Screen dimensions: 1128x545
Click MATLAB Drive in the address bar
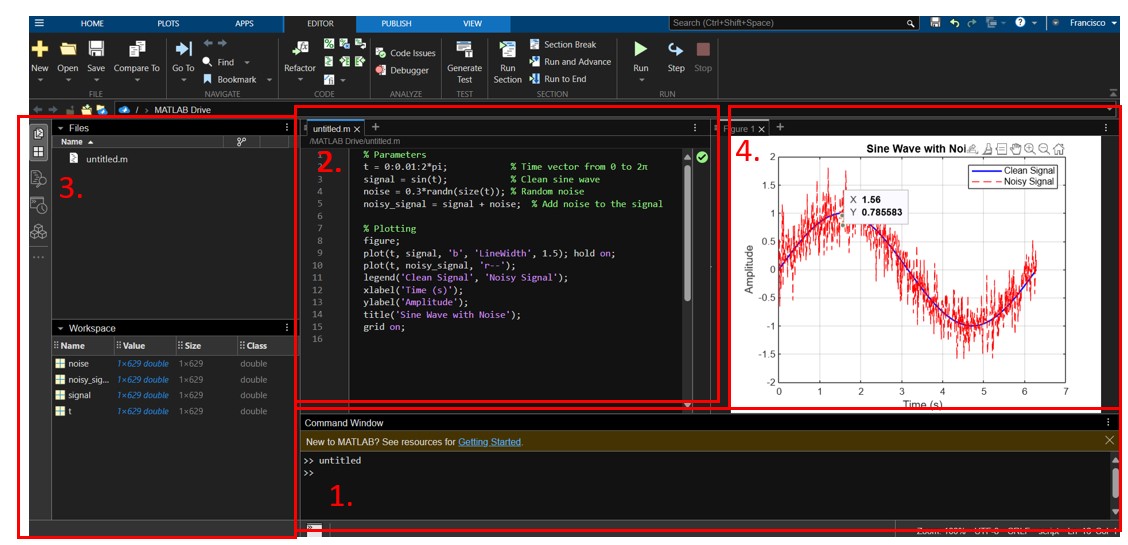point(183,110)
